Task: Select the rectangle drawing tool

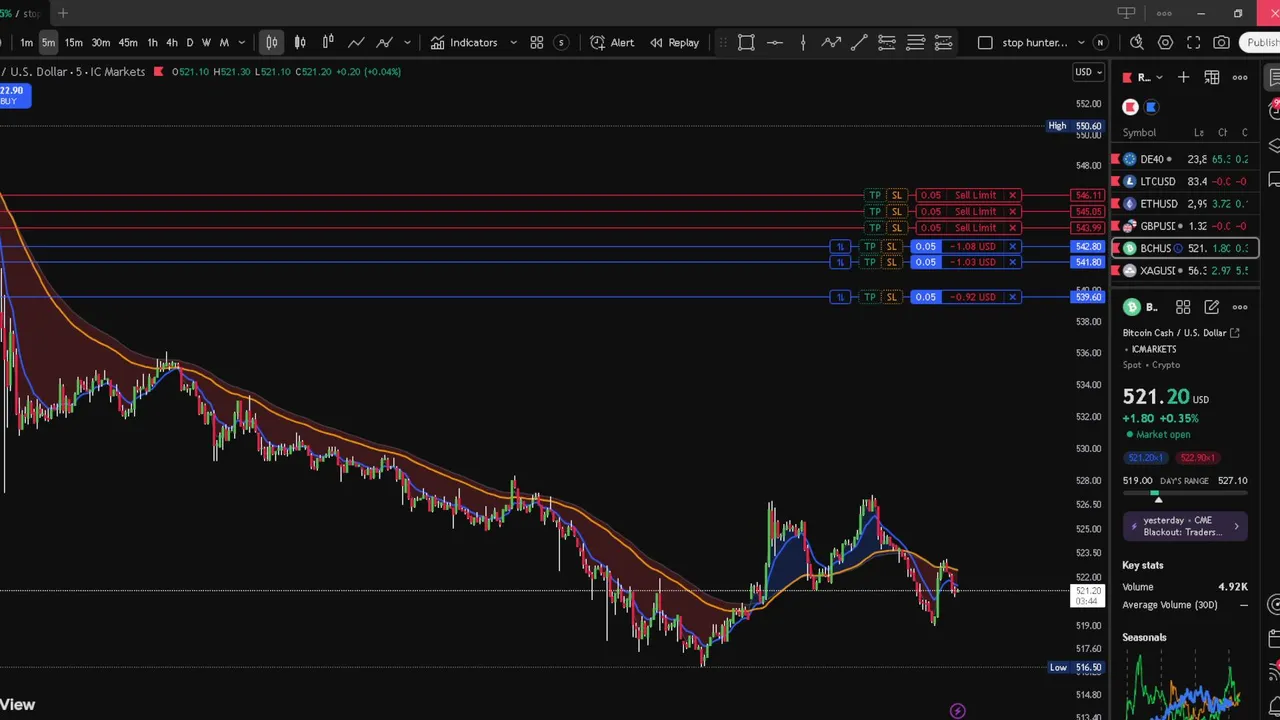Action: (x=746, y=42)
